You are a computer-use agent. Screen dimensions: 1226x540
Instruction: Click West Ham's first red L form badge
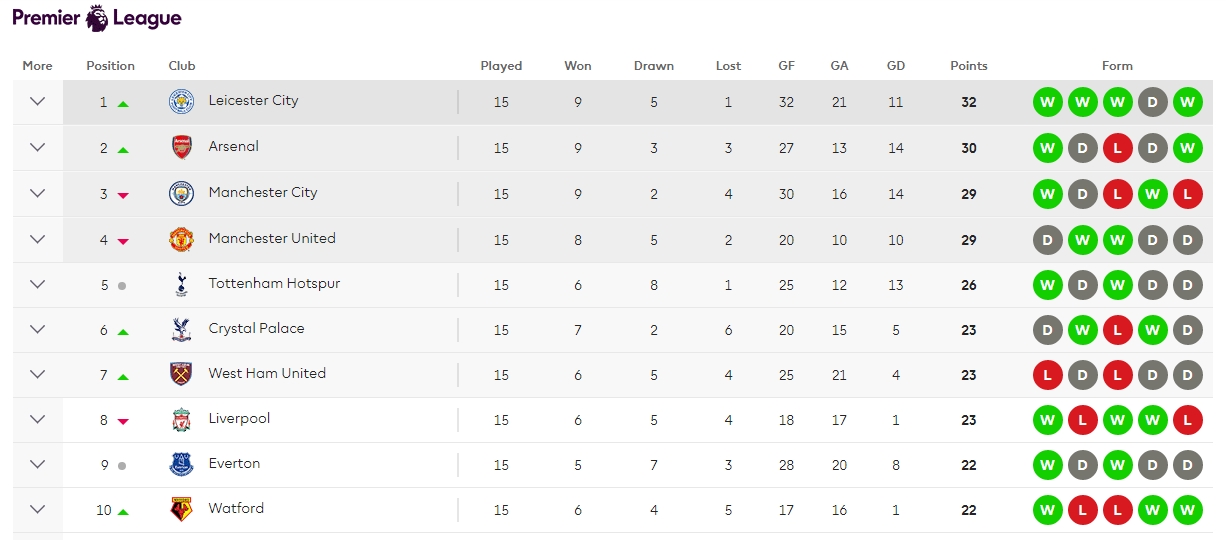(x=1047, y=375)
